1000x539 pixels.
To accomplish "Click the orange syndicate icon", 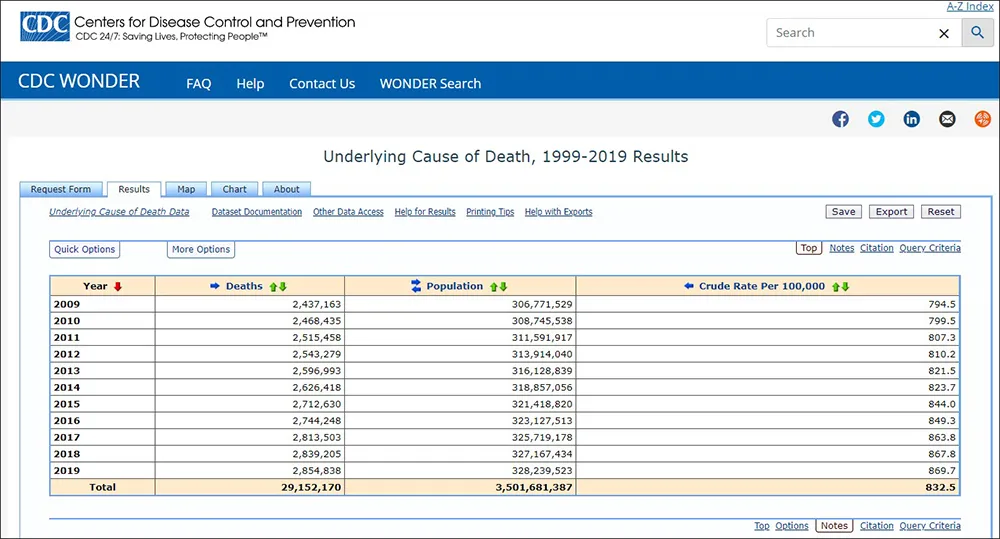I will pyautogui.click(x=983, y=119).
